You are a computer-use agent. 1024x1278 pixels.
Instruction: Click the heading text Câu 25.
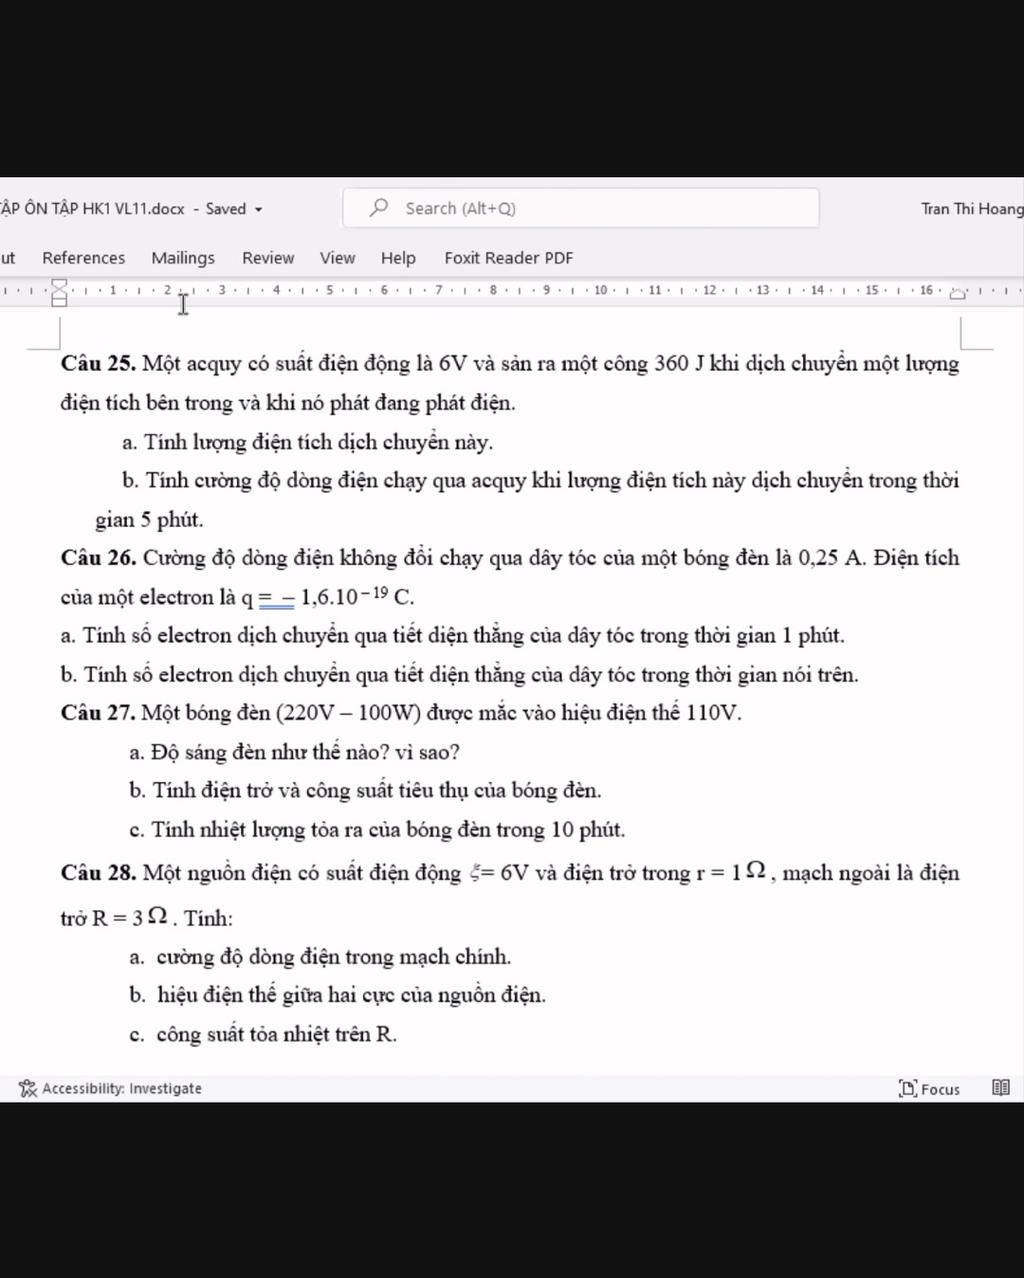click(98, 363)
